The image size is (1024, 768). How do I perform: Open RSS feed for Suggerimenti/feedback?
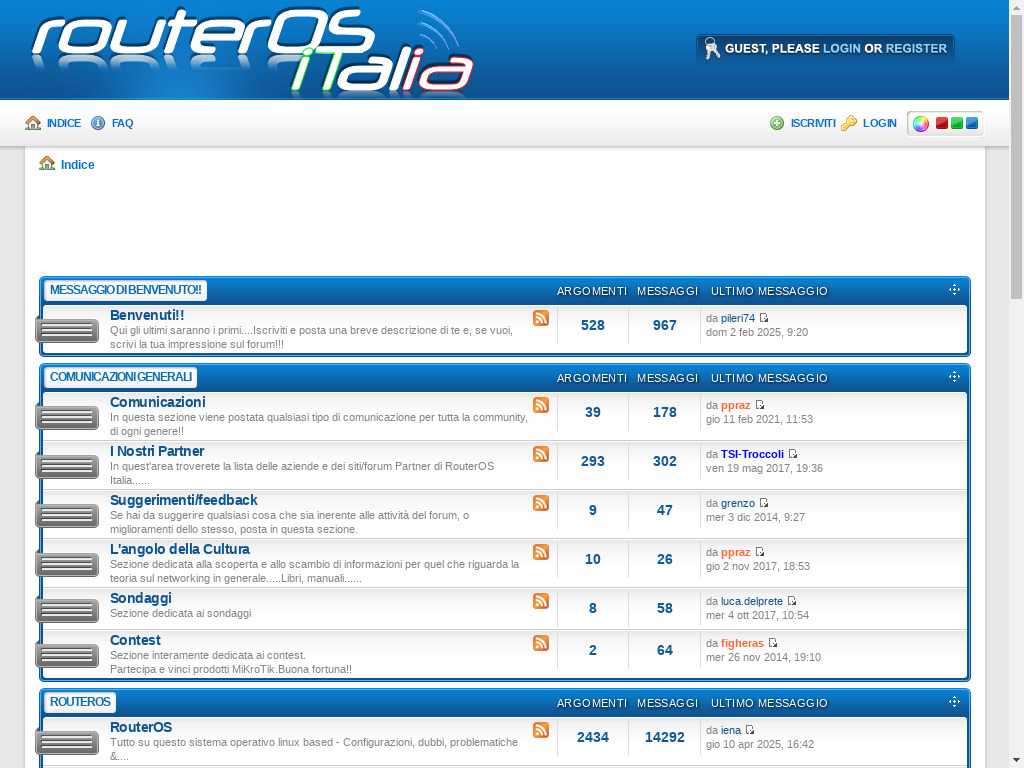click(541, 503)
